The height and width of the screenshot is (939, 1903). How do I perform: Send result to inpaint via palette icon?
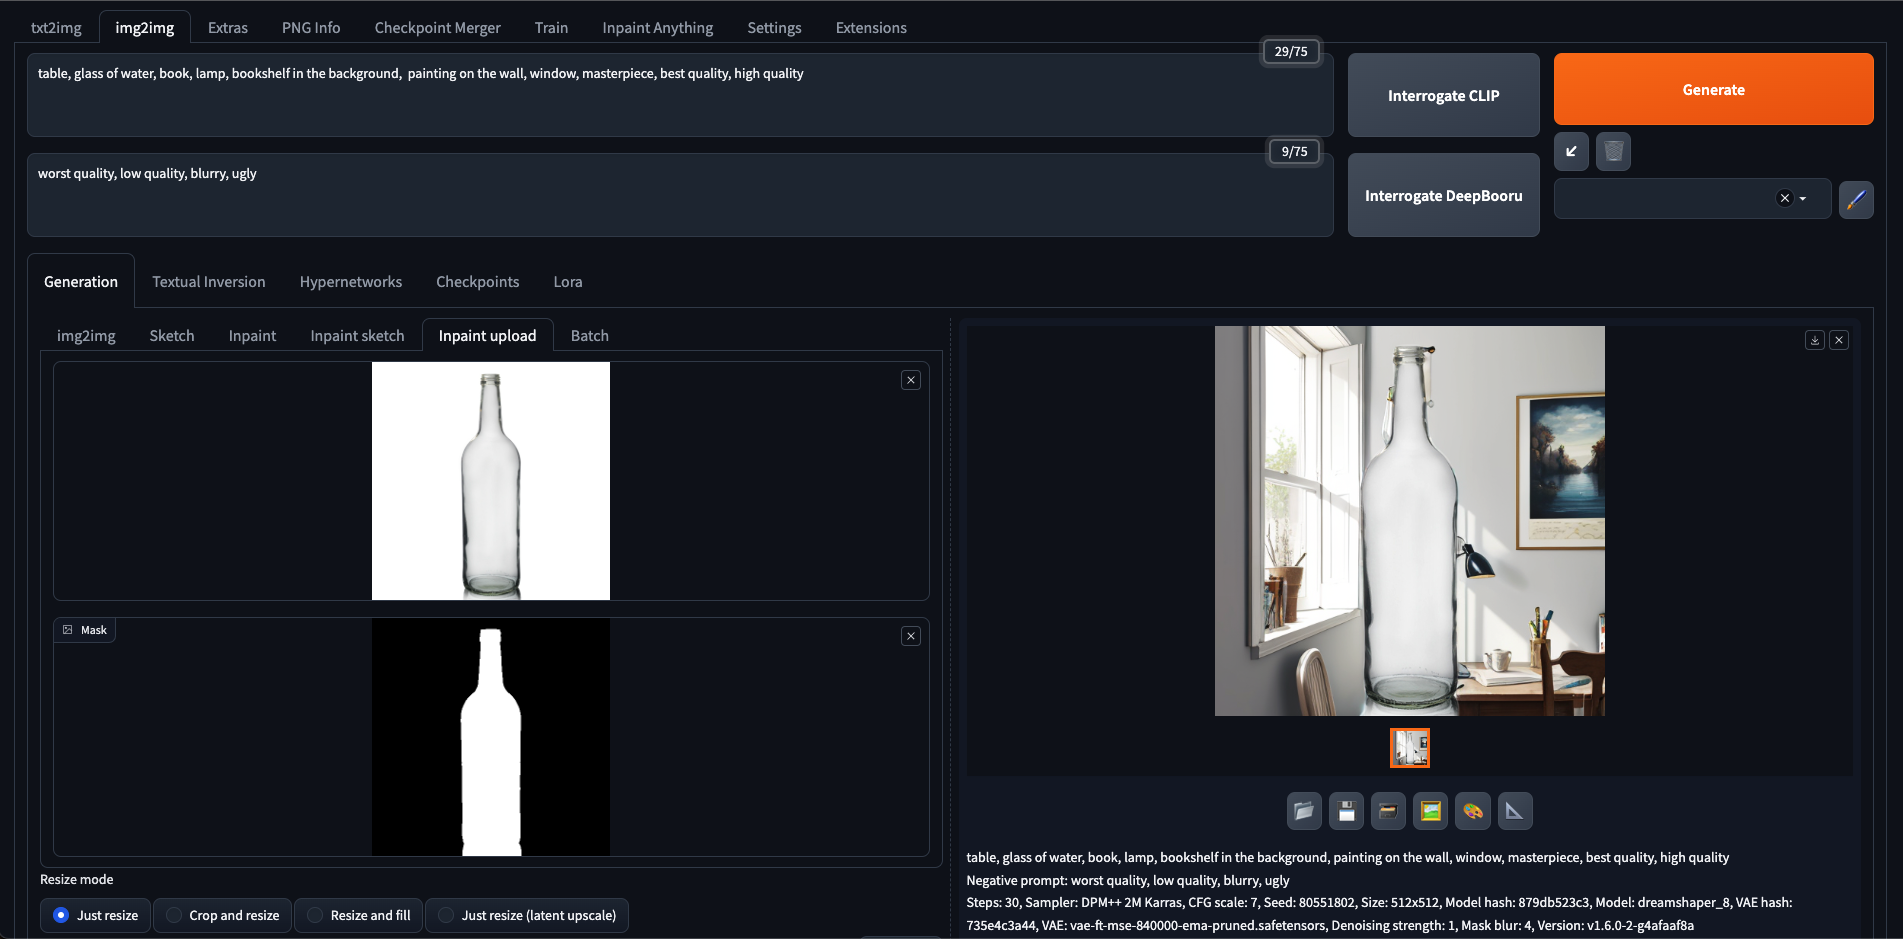click(1472, 811)
